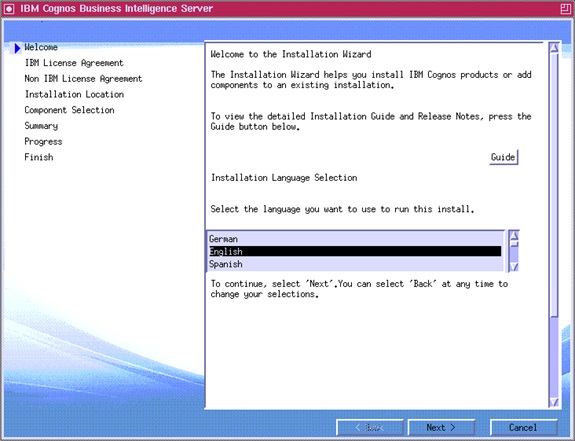The image size is (575, 441).
Task: Select the Summary step
Action: (41, 126)
